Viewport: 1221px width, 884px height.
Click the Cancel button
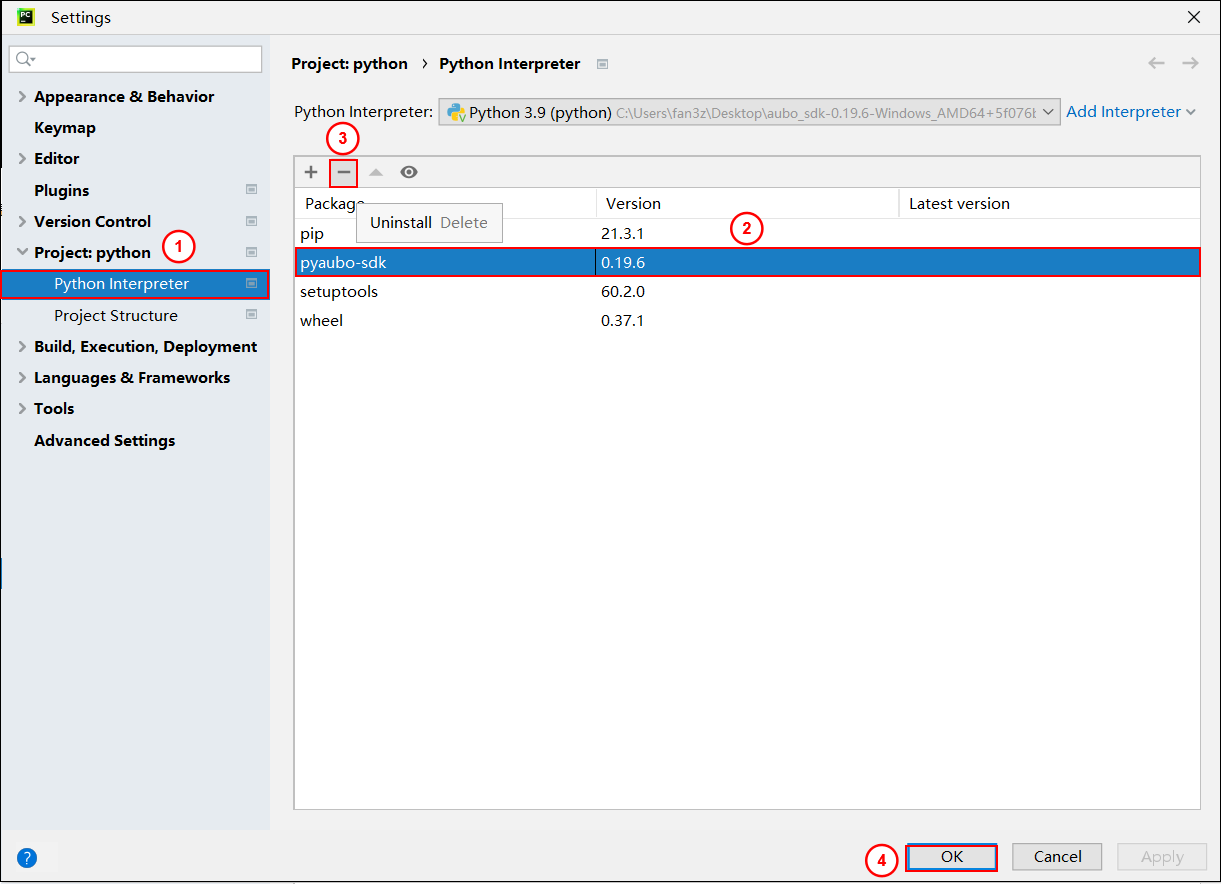[1057, 857]
